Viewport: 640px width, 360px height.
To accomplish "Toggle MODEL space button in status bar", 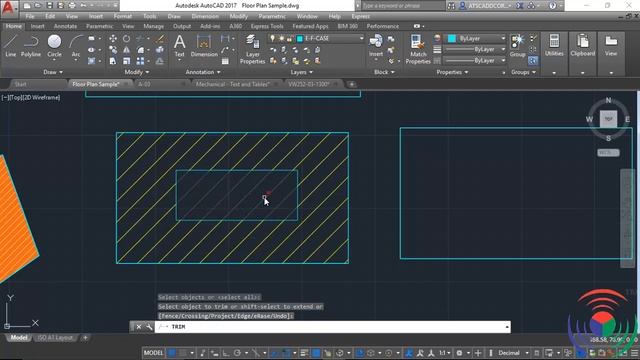I will click(x=153, y=353).
